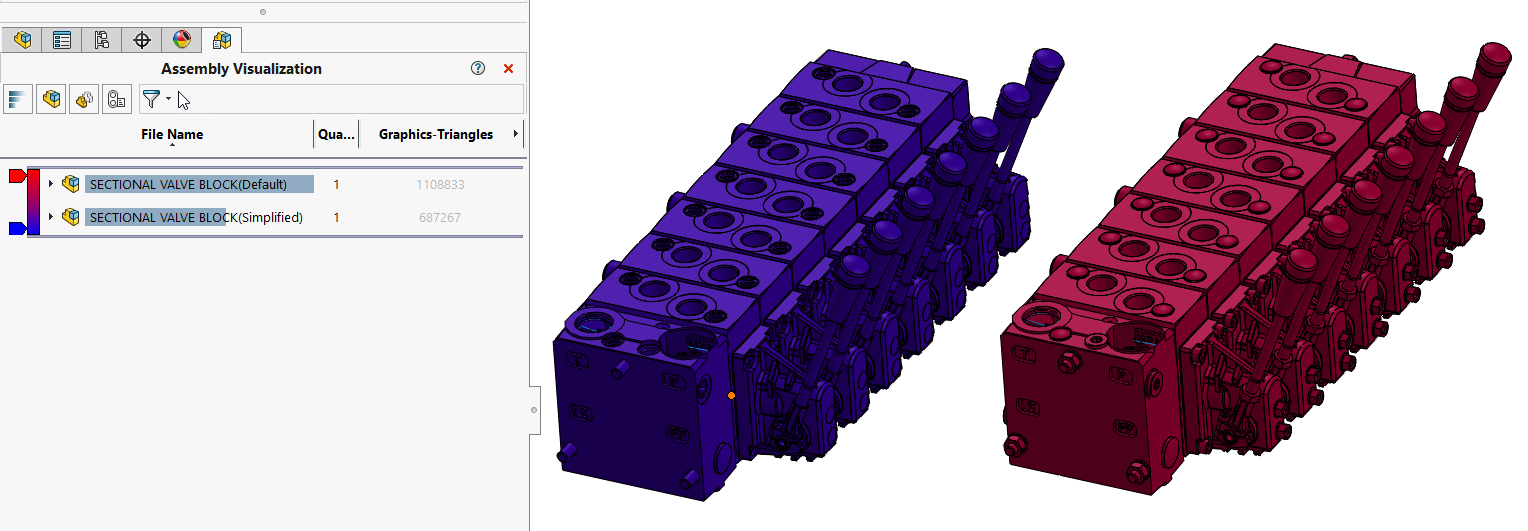Sort by File Name column header
The width and height of the screenshot is (1528, 531).
pyautogui.click(x=172, y=134)
